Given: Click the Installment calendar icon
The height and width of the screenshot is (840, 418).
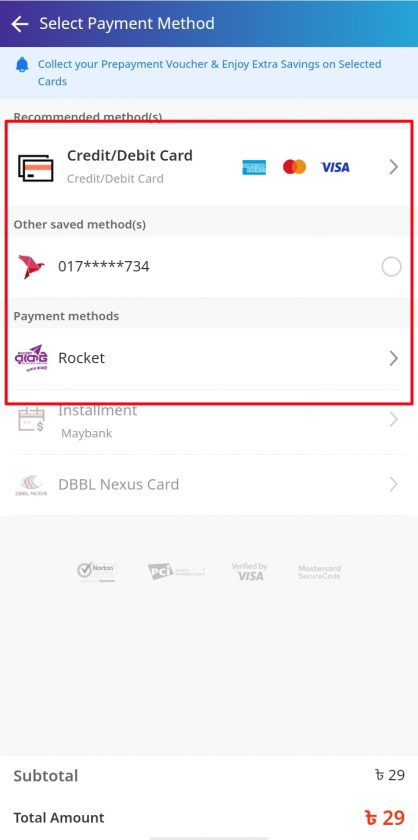Looking at the screenshot, I should 31,419.
